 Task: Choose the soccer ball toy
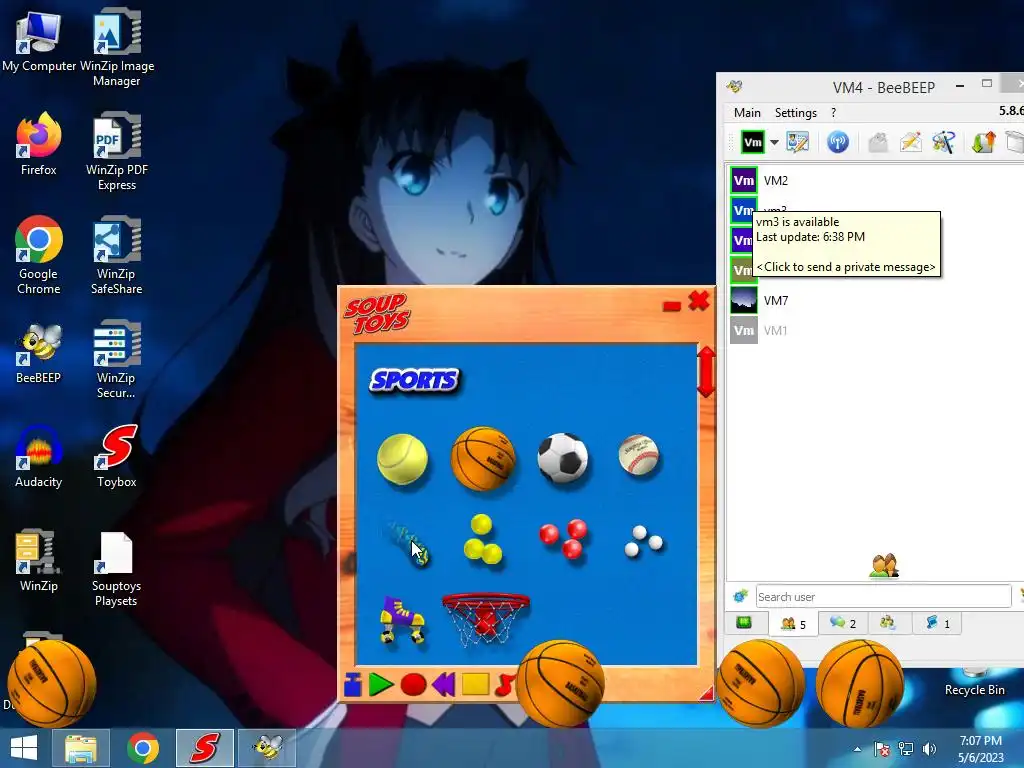563,458
